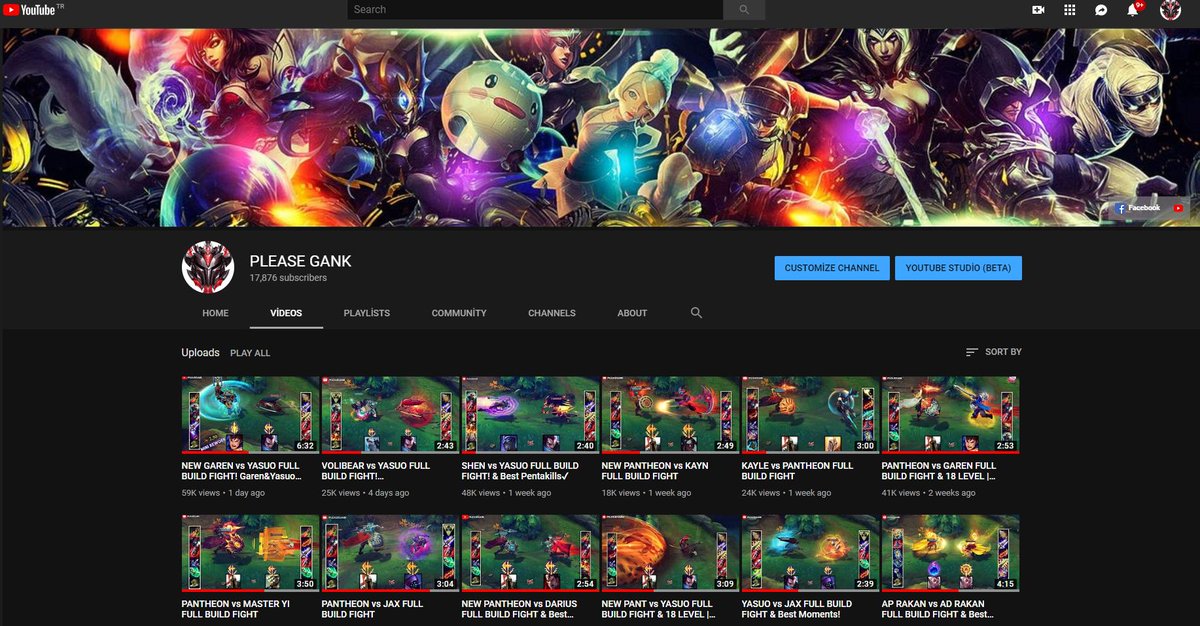Click the CUSTOMIZE CHANNEL button
Screen dimensions: 1200x626
coord(832,268)
